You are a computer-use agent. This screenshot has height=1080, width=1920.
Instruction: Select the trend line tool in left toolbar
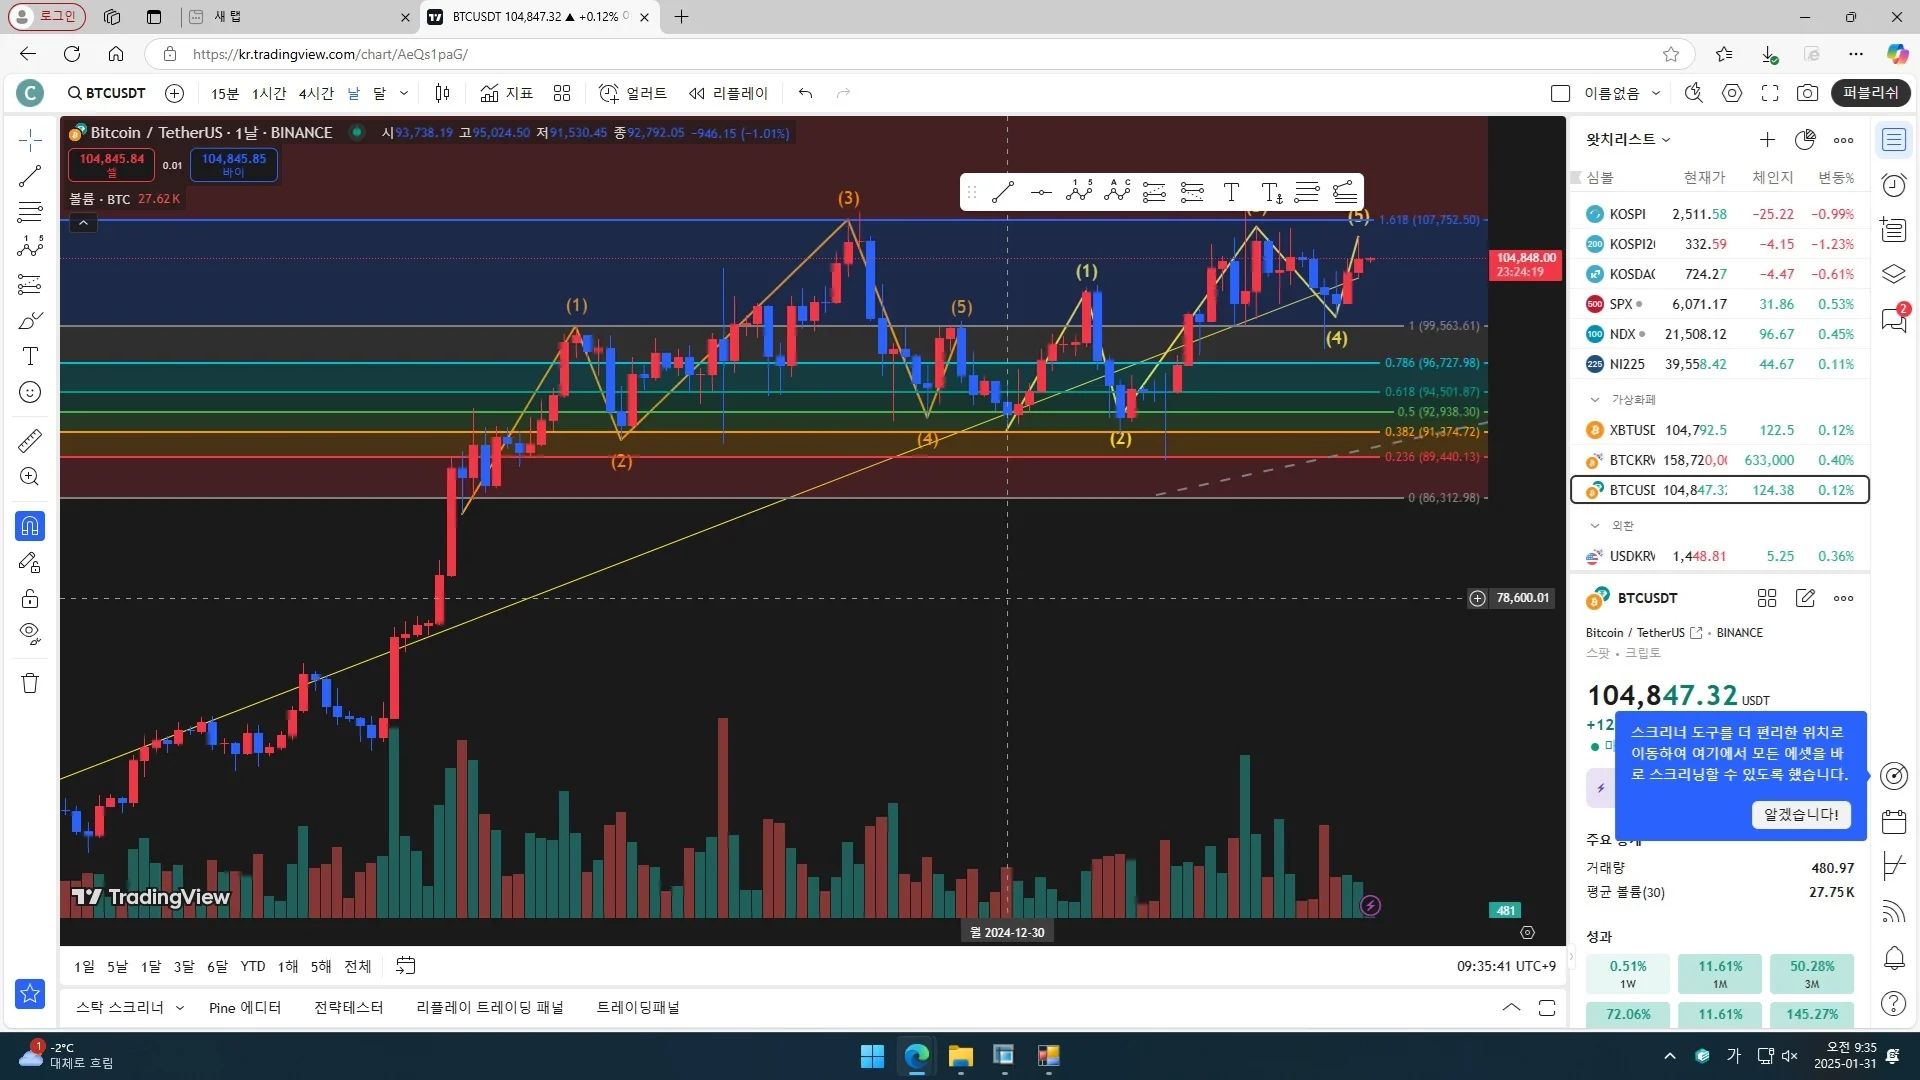tap(30, 177)
